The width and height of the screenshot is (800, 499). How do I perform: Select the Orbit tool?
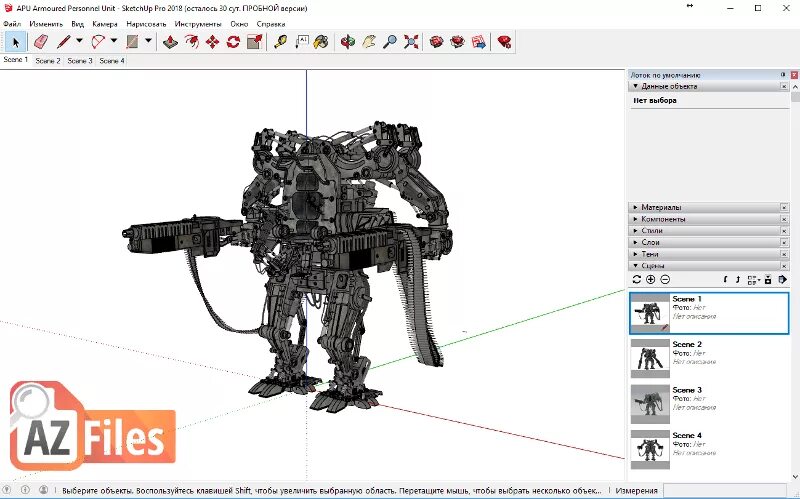pyautogui.click(x=348, y=42)
